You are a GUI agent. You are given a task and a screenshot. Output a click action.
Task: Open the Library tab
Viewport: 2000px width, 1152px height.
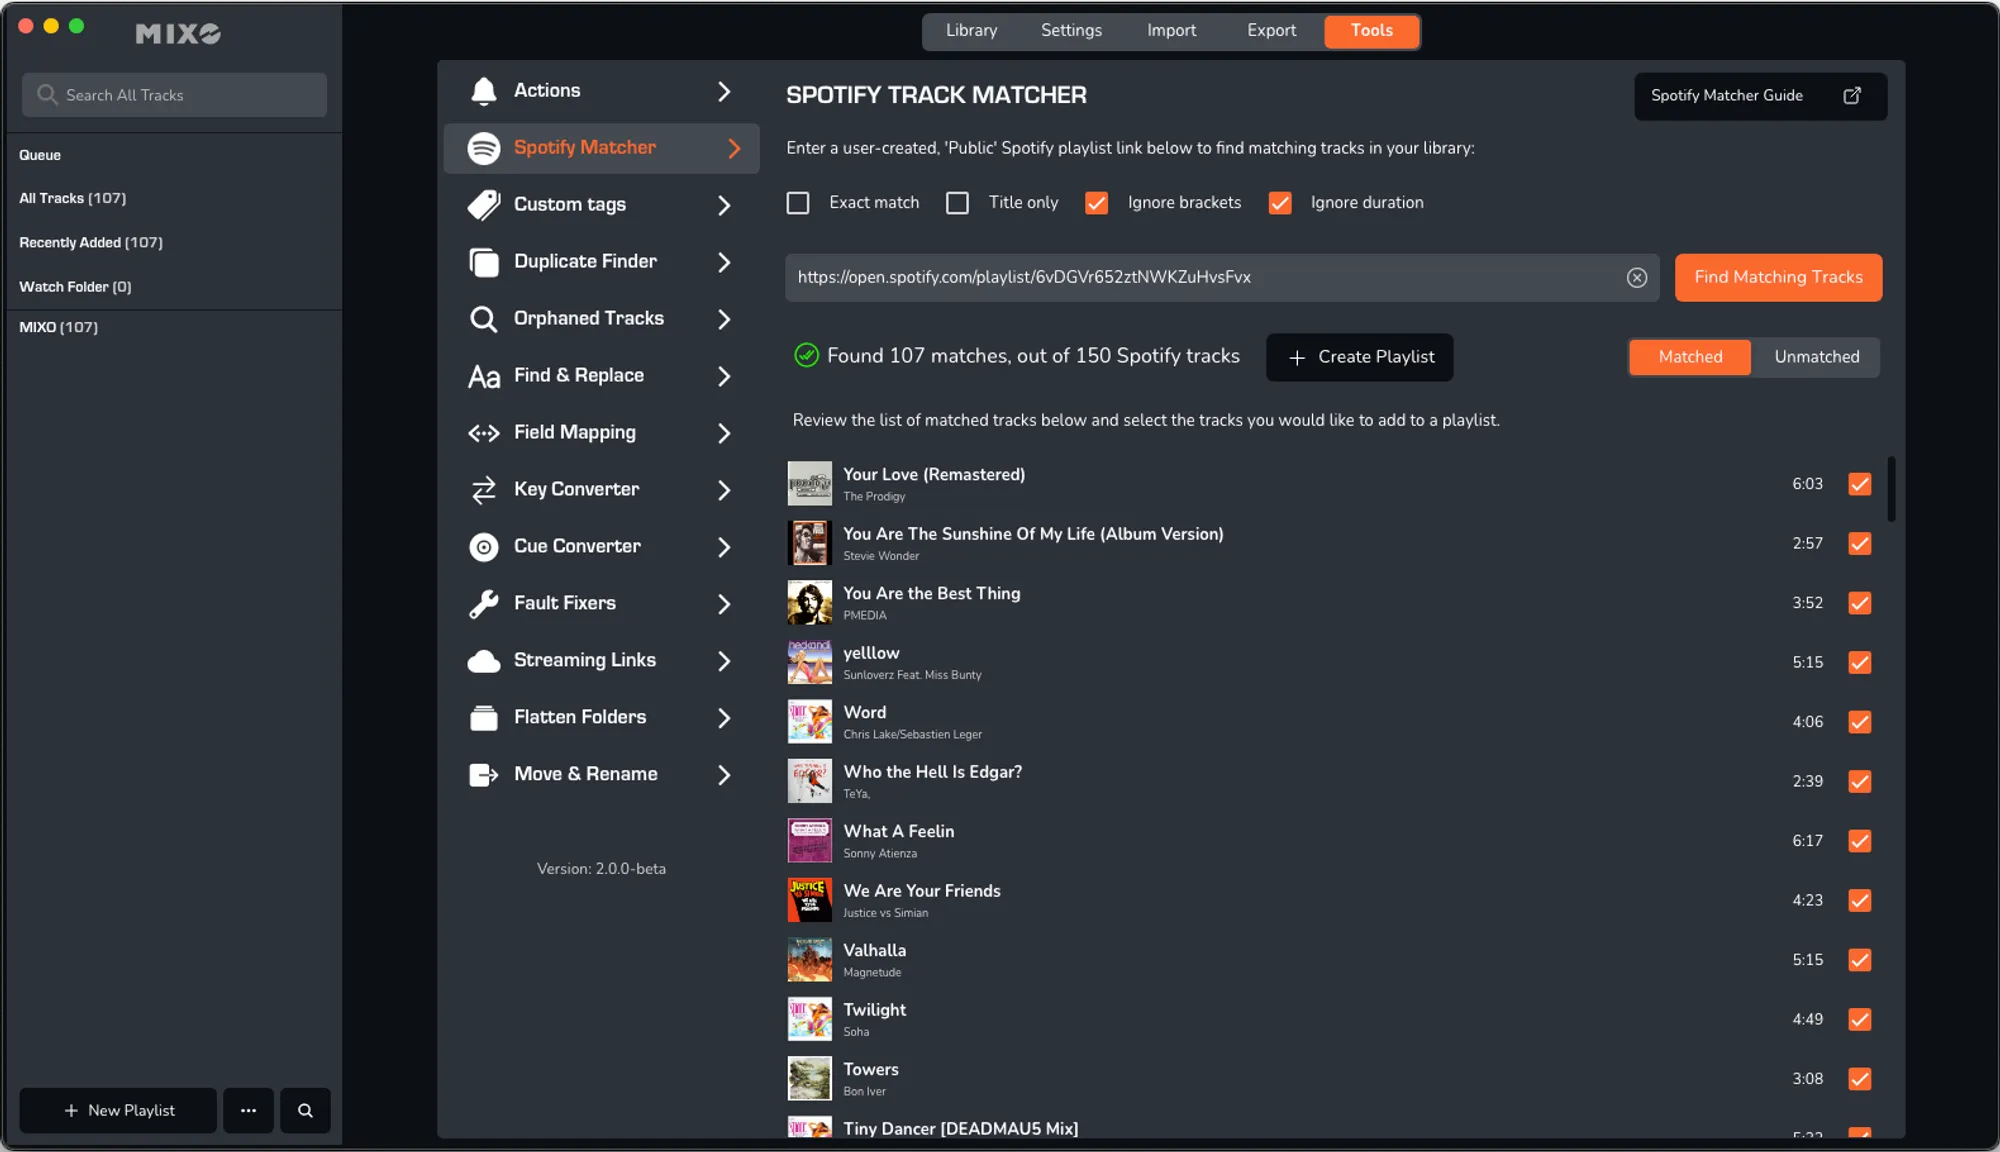[x=970, y=30]
